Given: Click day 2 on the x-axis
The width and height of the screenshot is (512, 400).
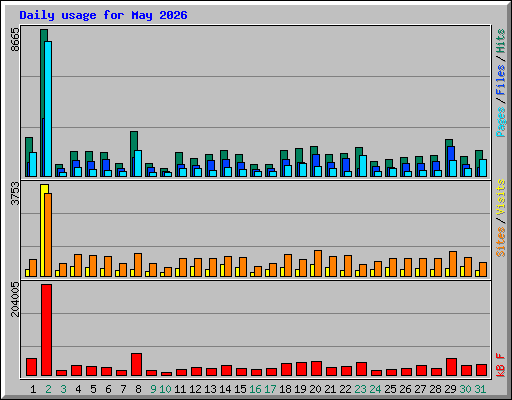Looking at the screenshot, I should [x=48, y=389].
